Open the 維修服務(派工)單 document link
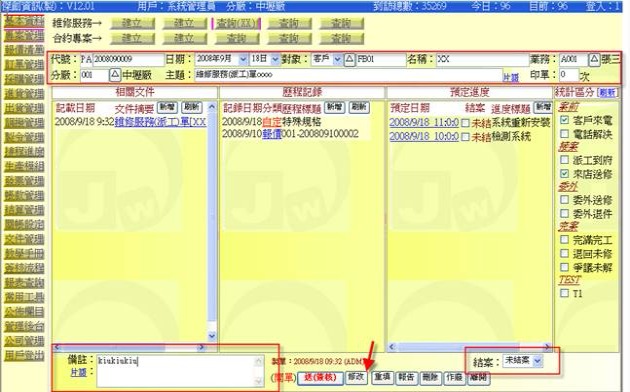 [160, 122]
